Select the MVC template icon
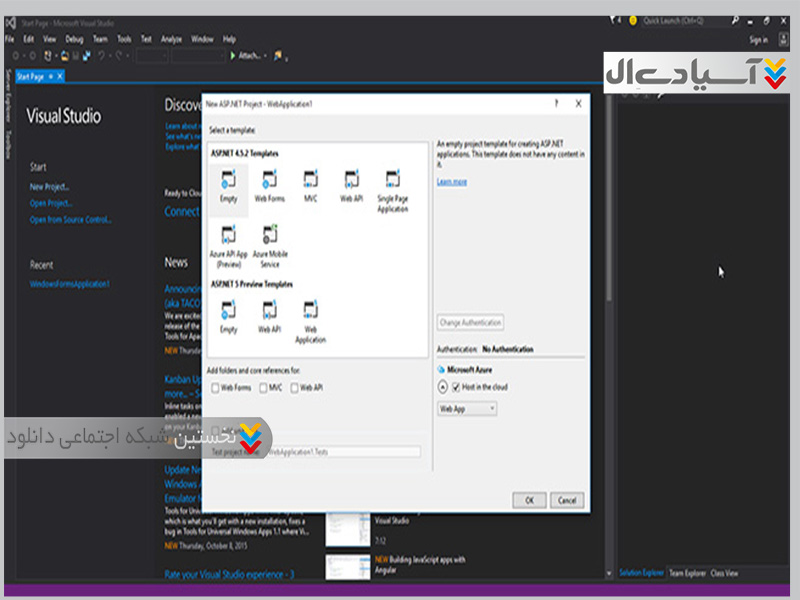800x600 pixels. [310, 181]
